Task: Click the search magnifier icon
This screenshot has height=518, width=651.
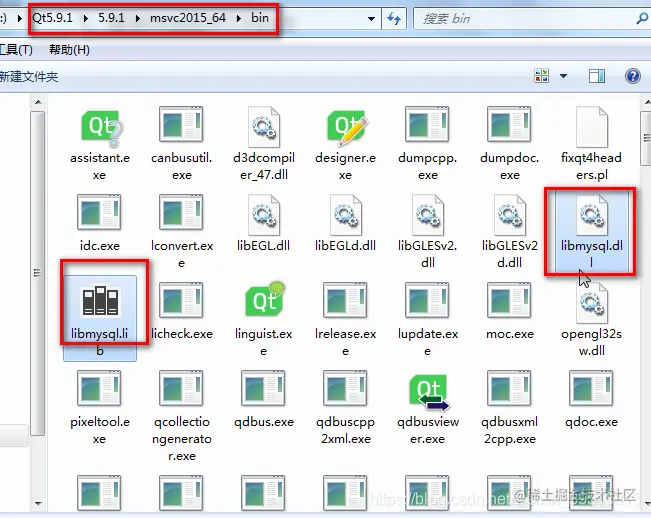Action: coord(642,18)
